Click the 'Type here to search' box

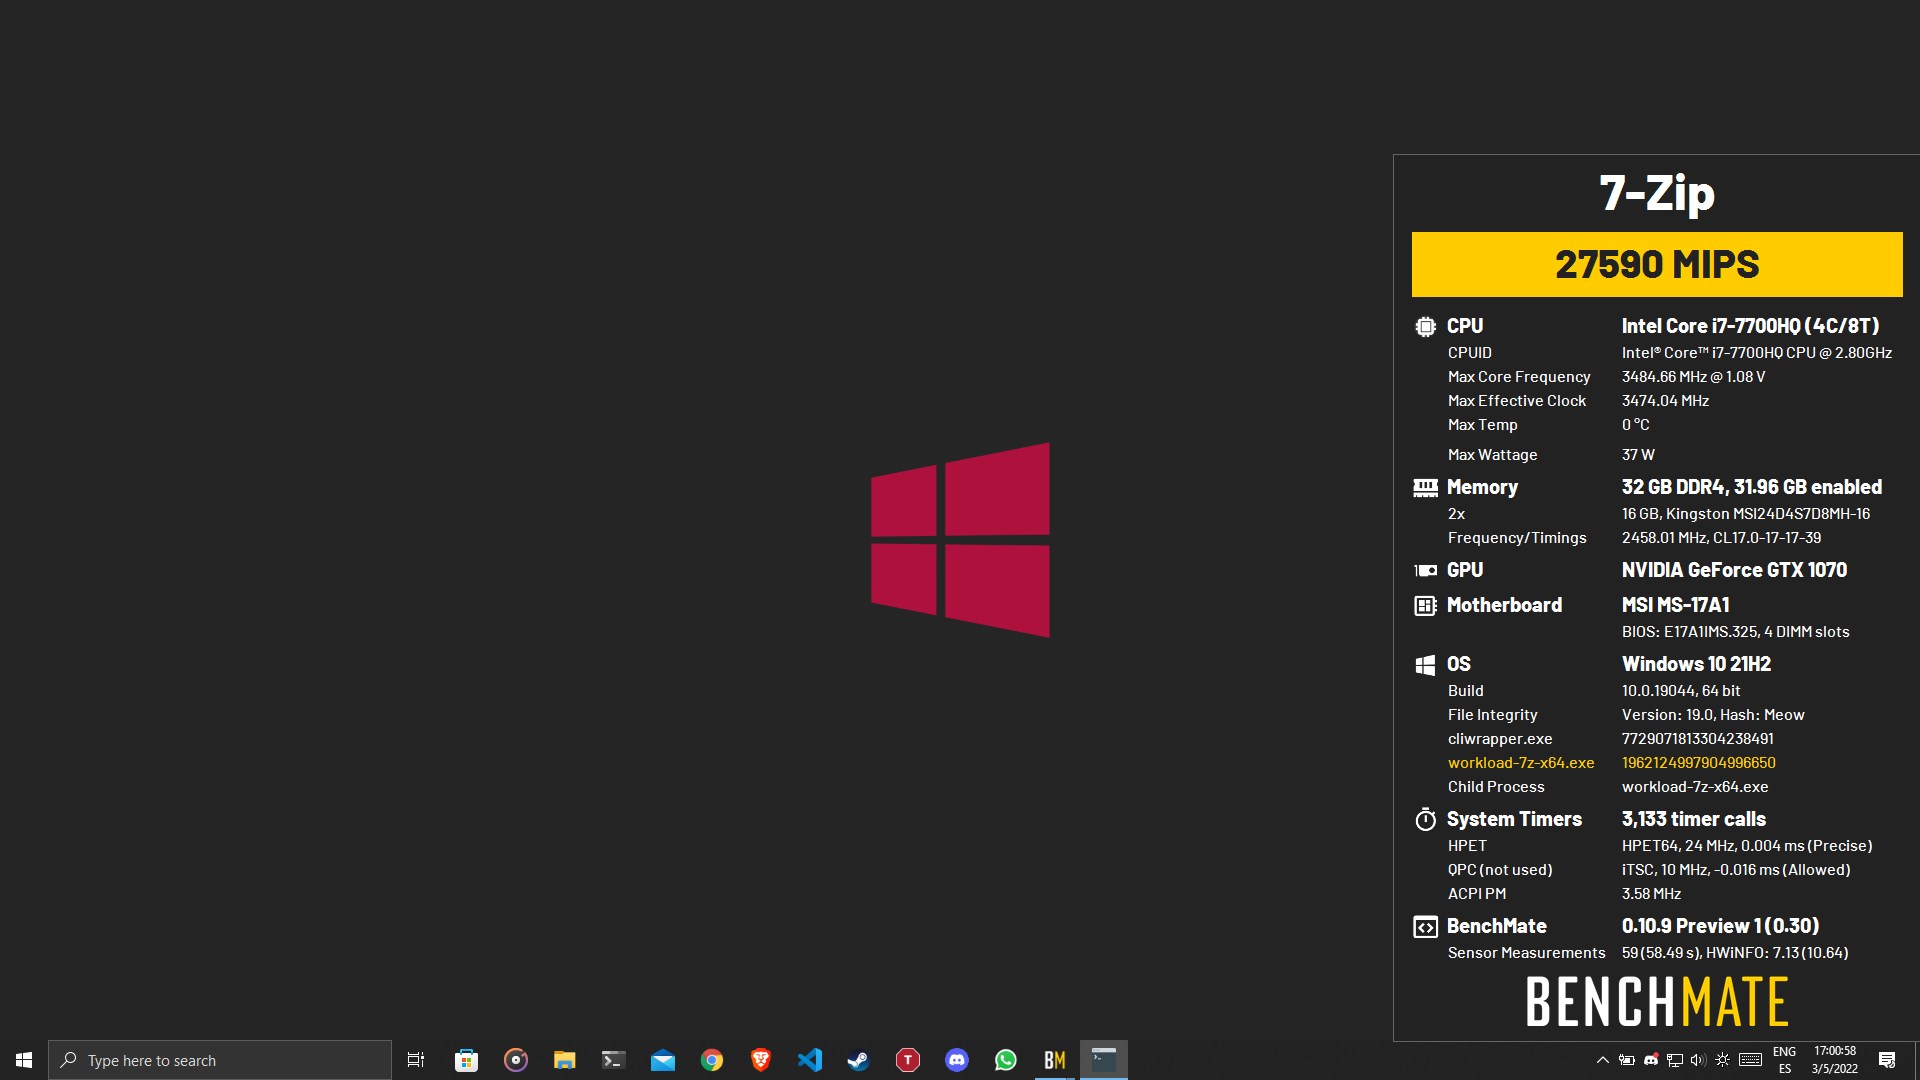[x=220, y=1060]
